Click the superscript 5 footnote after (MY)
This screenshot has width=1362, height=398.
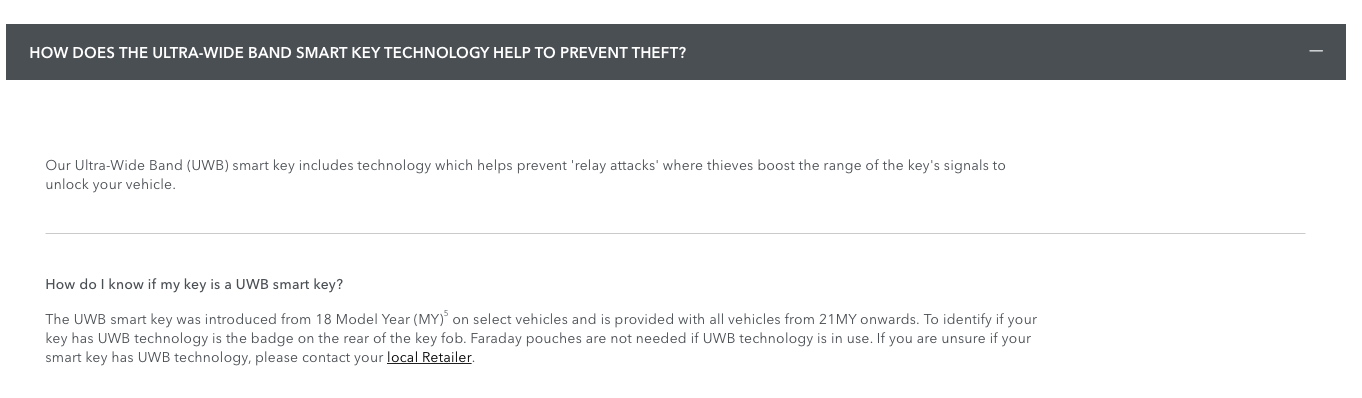445,314
